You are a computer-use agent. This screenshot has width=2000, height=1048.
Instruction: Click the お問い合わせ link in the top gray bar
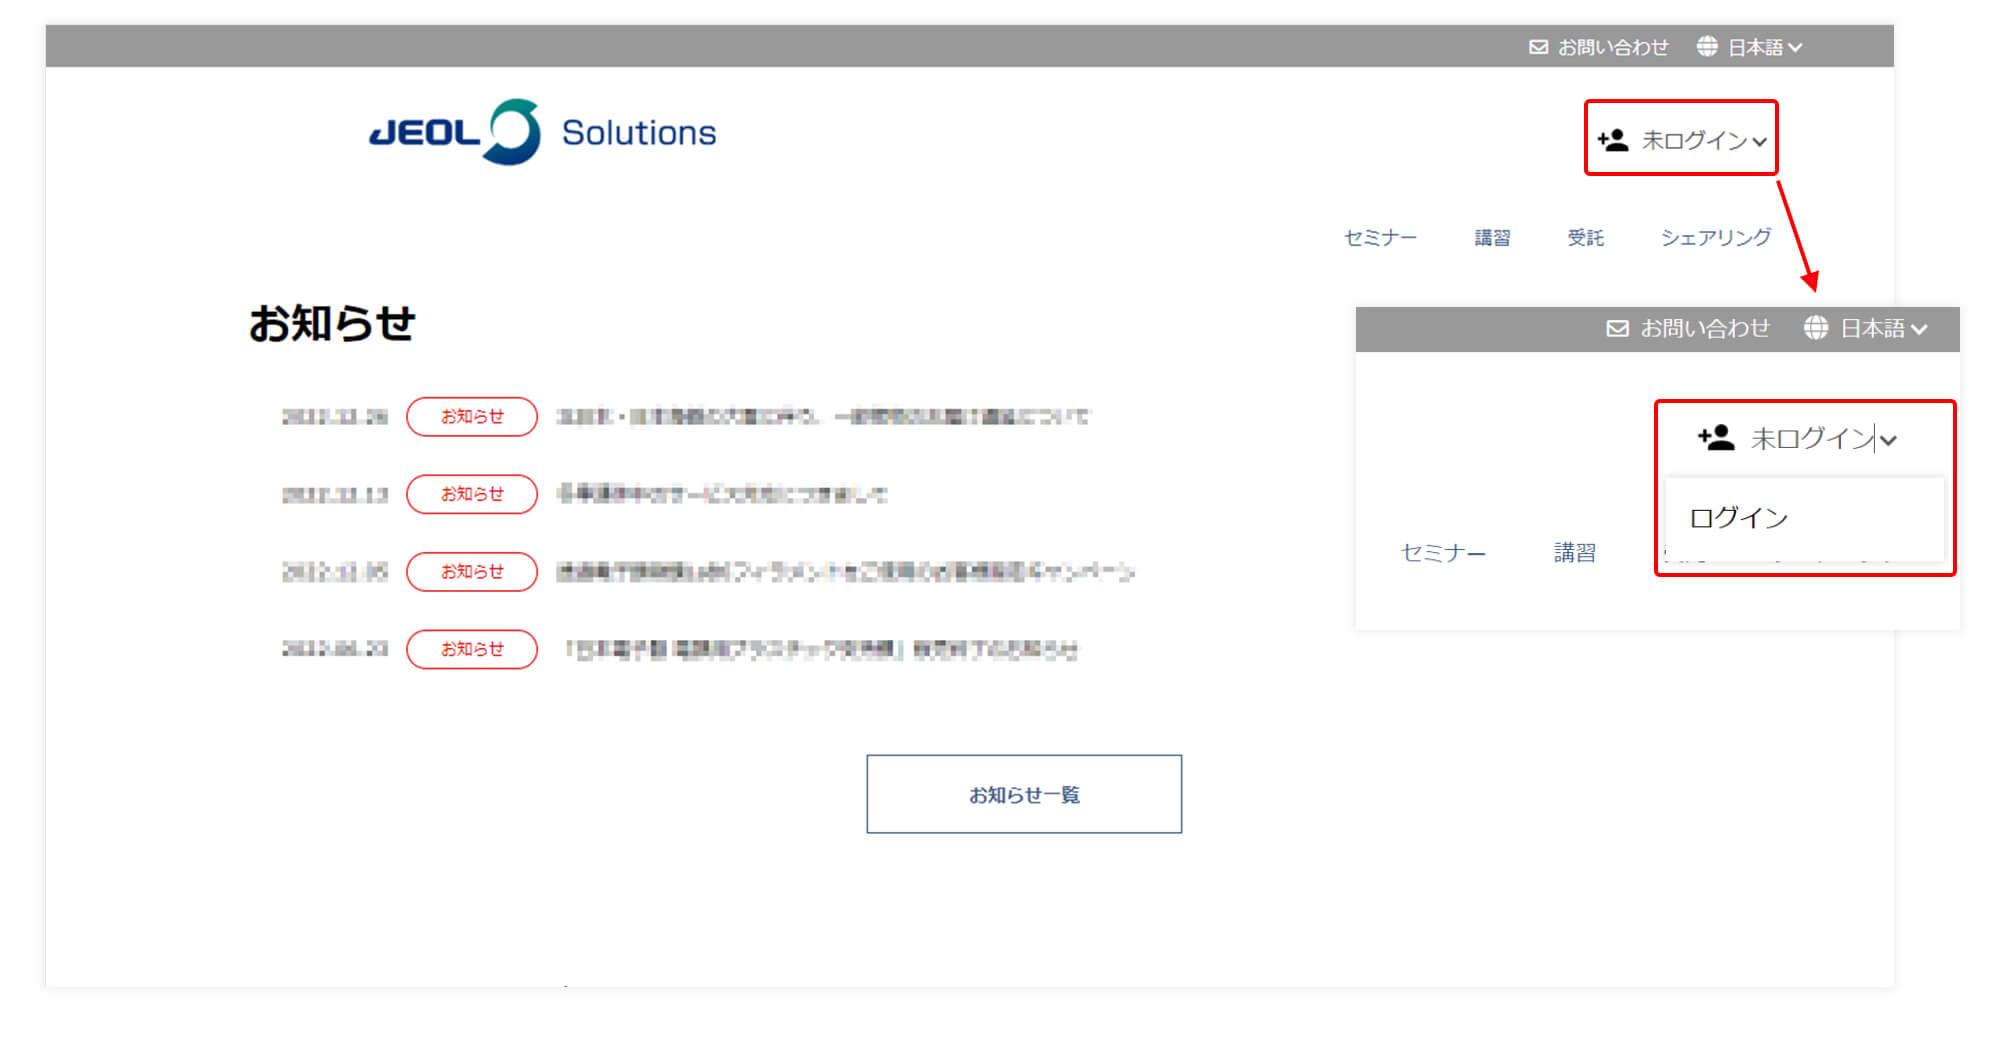1613,47
